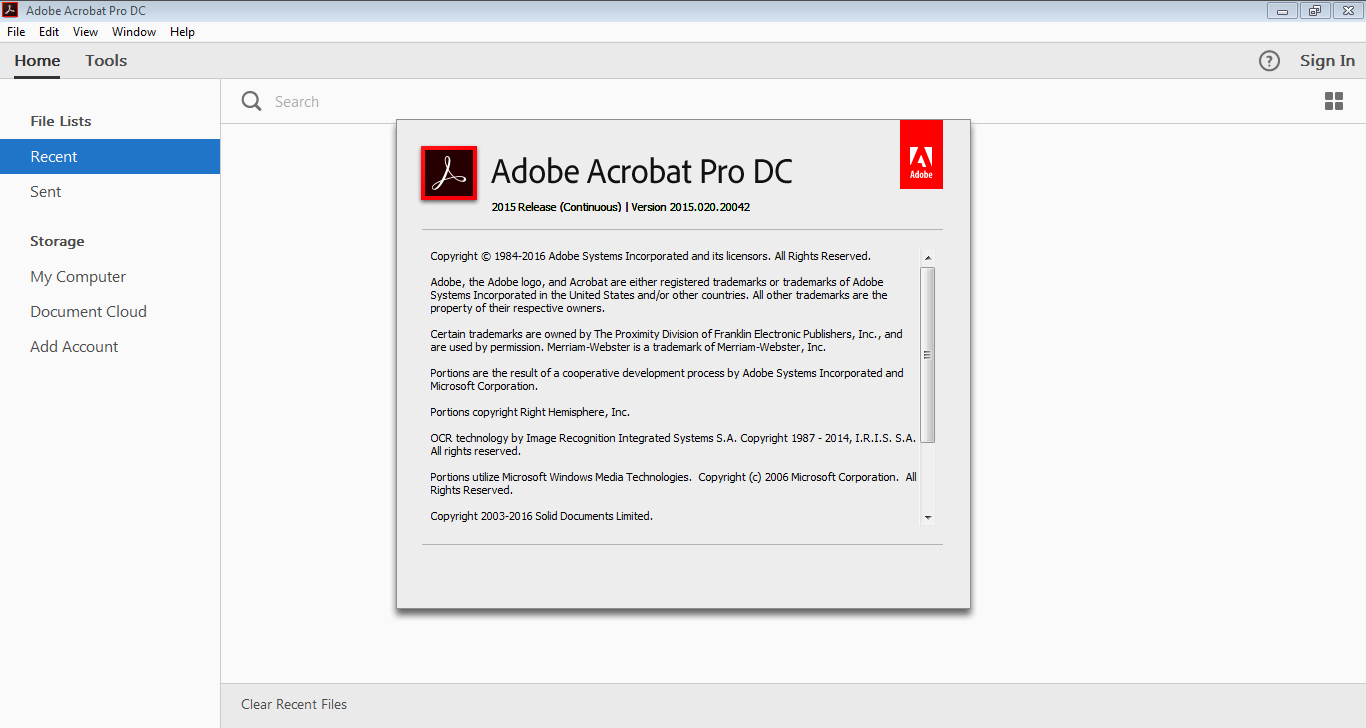Click the Storage heading
This screenshot has width=1366, height=728.
[x=57, y=241]
